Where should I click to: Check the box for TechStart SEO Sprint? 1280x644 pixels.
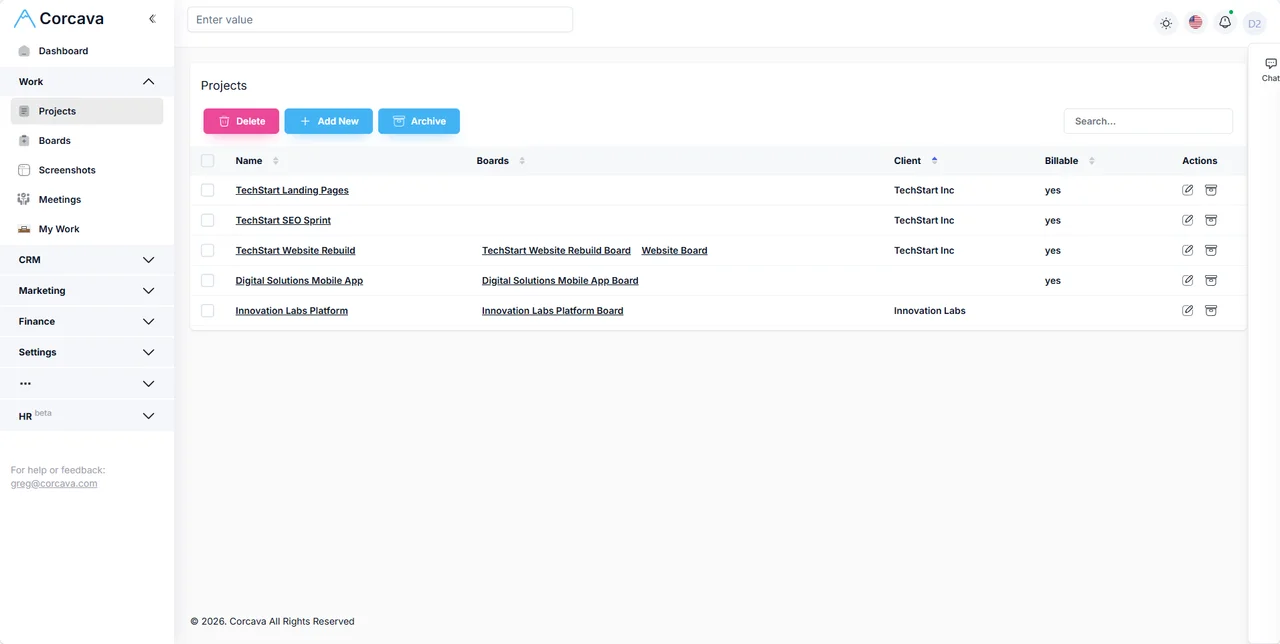207,220
